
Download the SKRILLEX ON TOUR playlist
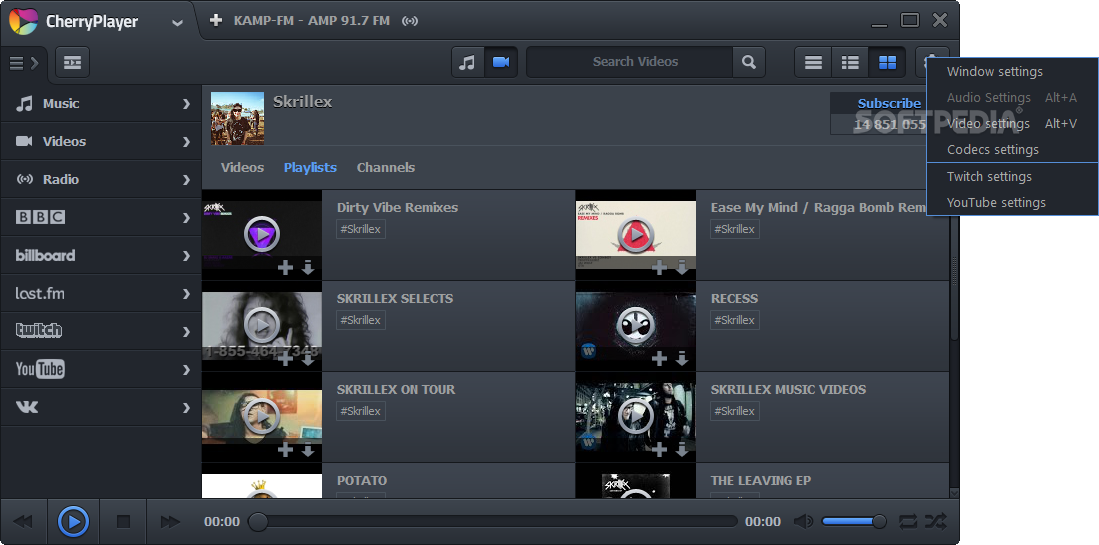[x=308, y=450]
